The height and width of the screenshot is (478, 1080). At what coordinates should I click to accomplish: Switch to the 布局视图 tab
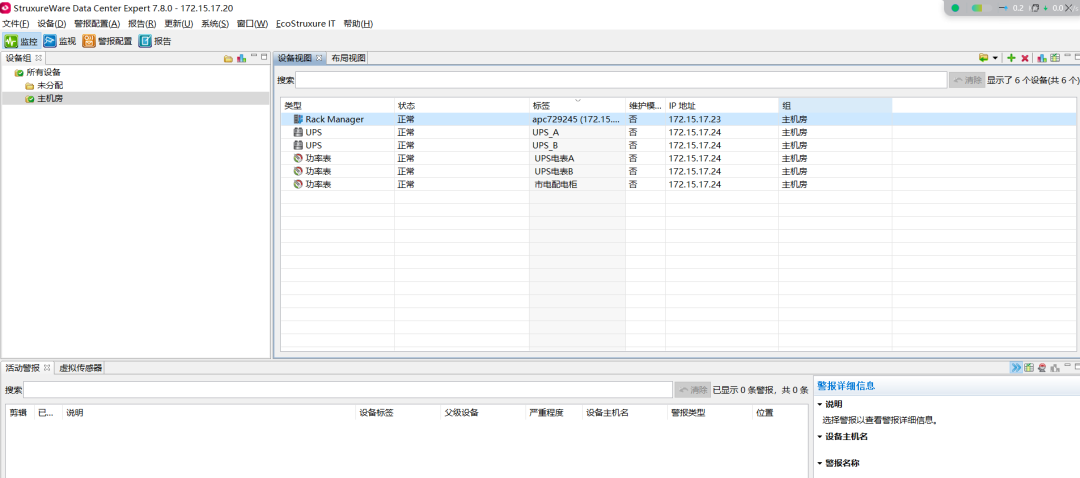348,59
